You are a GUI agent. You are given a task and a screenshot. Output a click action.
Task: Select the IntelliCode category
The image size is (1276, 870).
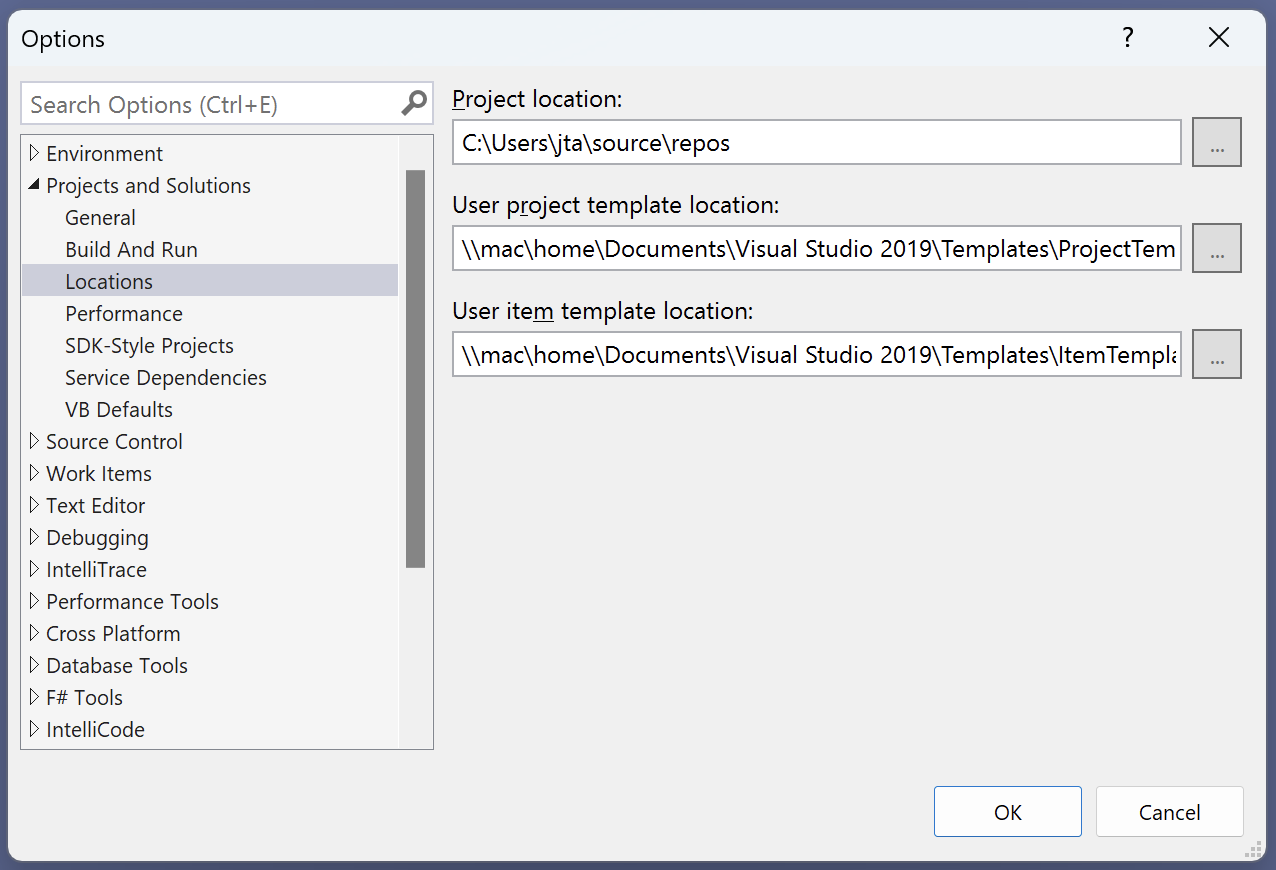click(x=95, y=729)
